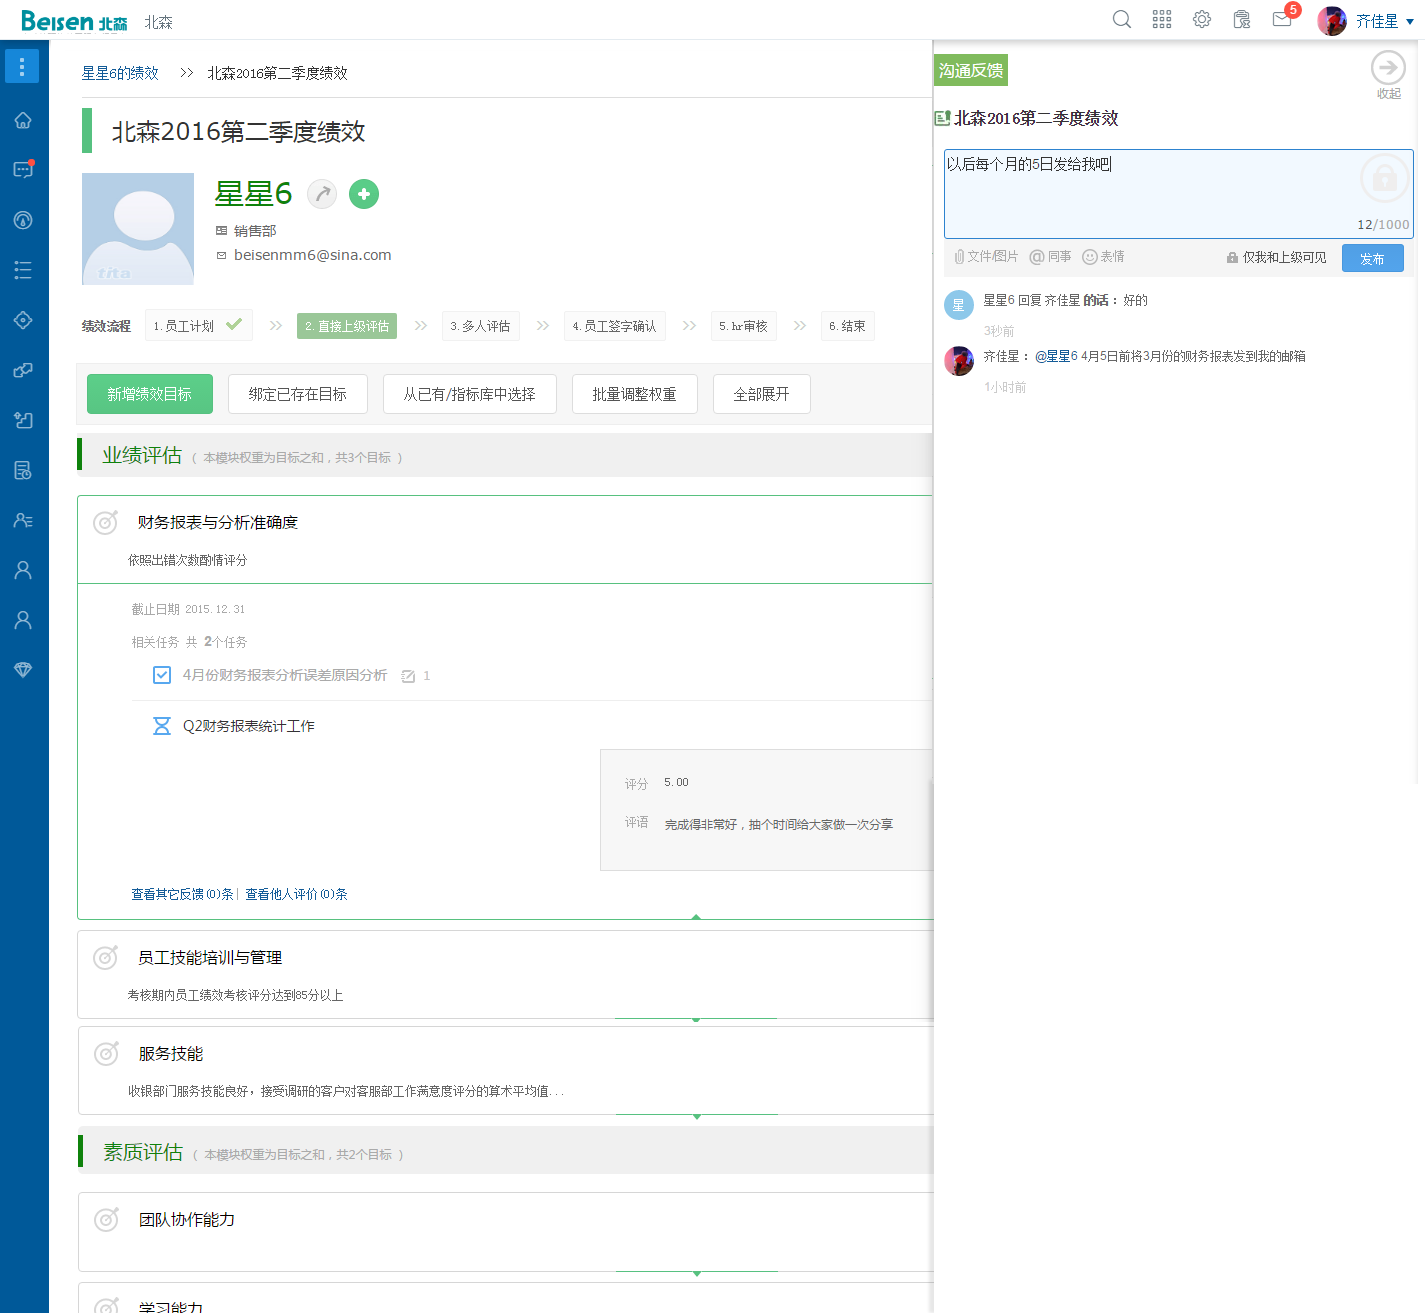Click 新增绩效目标 button
Image resolution: width=1425 pixels, height=1313 pixels.
150,394
